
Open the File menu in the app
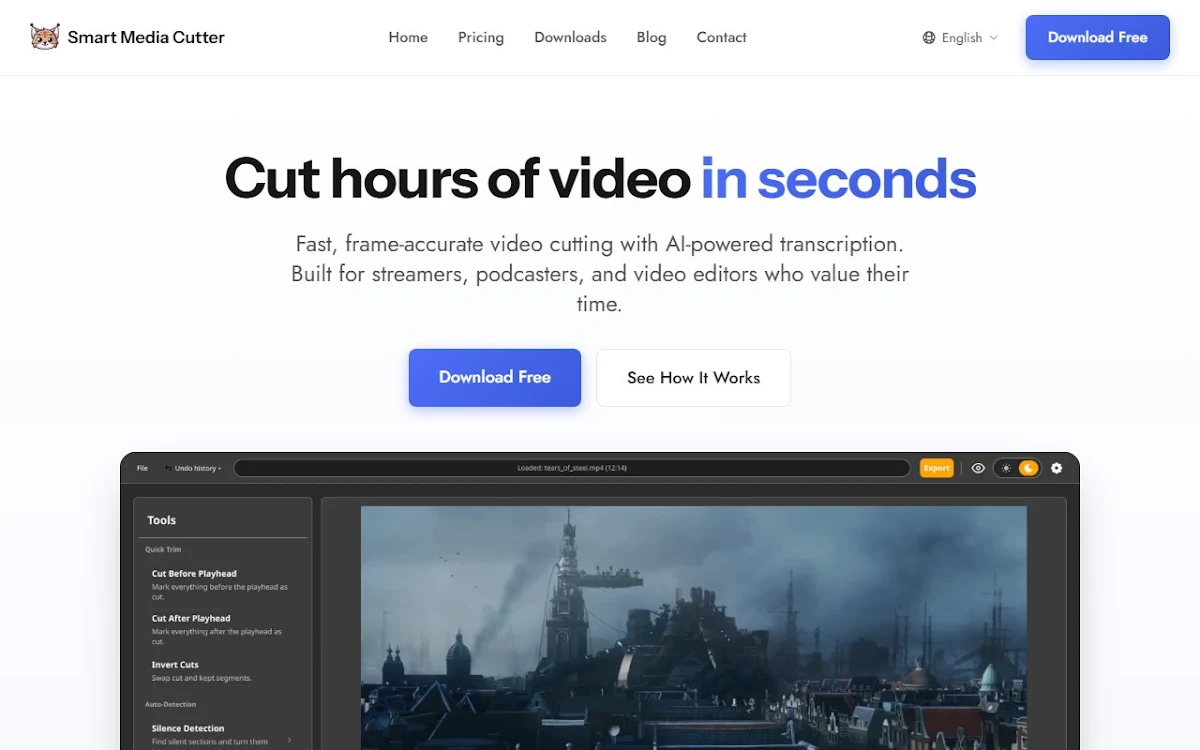point(143,468)
